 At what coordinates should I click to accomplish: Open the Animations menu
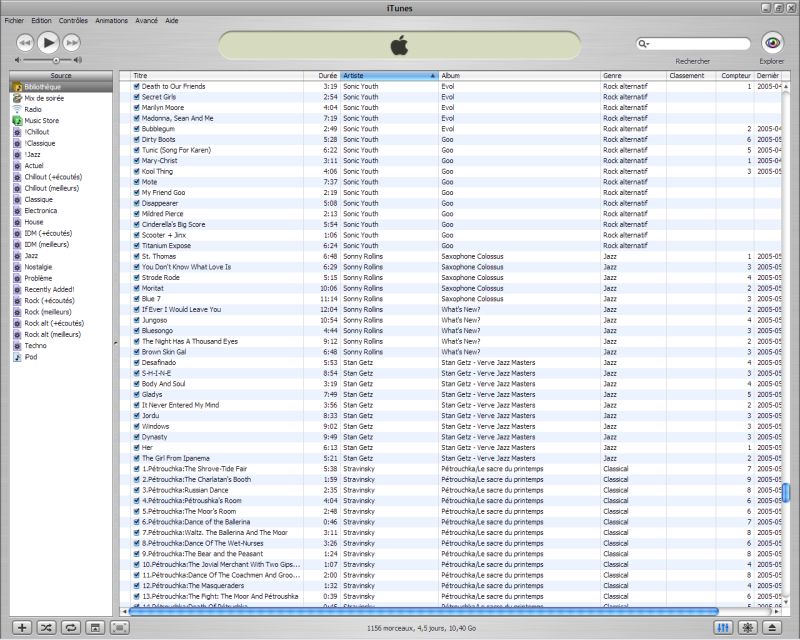[111, 20]
